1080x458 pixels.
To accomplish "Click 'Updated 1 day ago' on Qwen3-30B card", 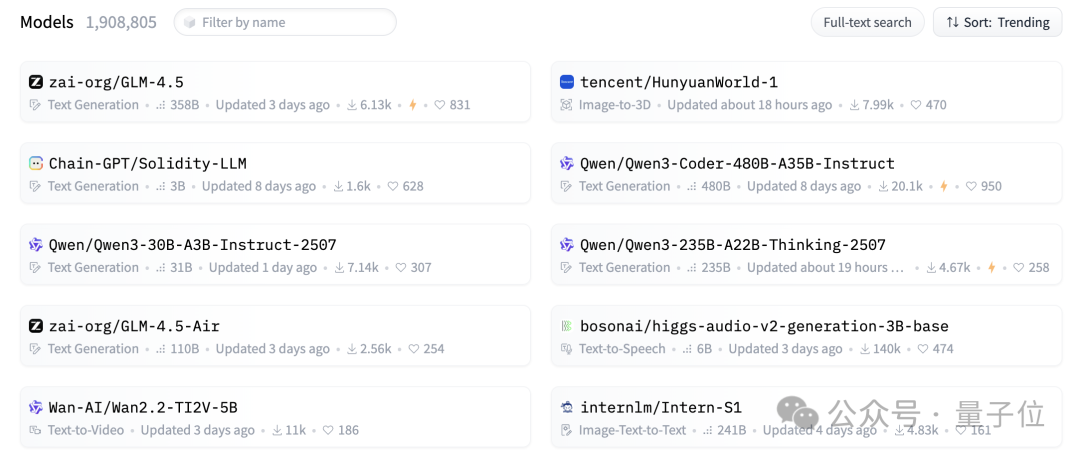I will tap(263, 268).
